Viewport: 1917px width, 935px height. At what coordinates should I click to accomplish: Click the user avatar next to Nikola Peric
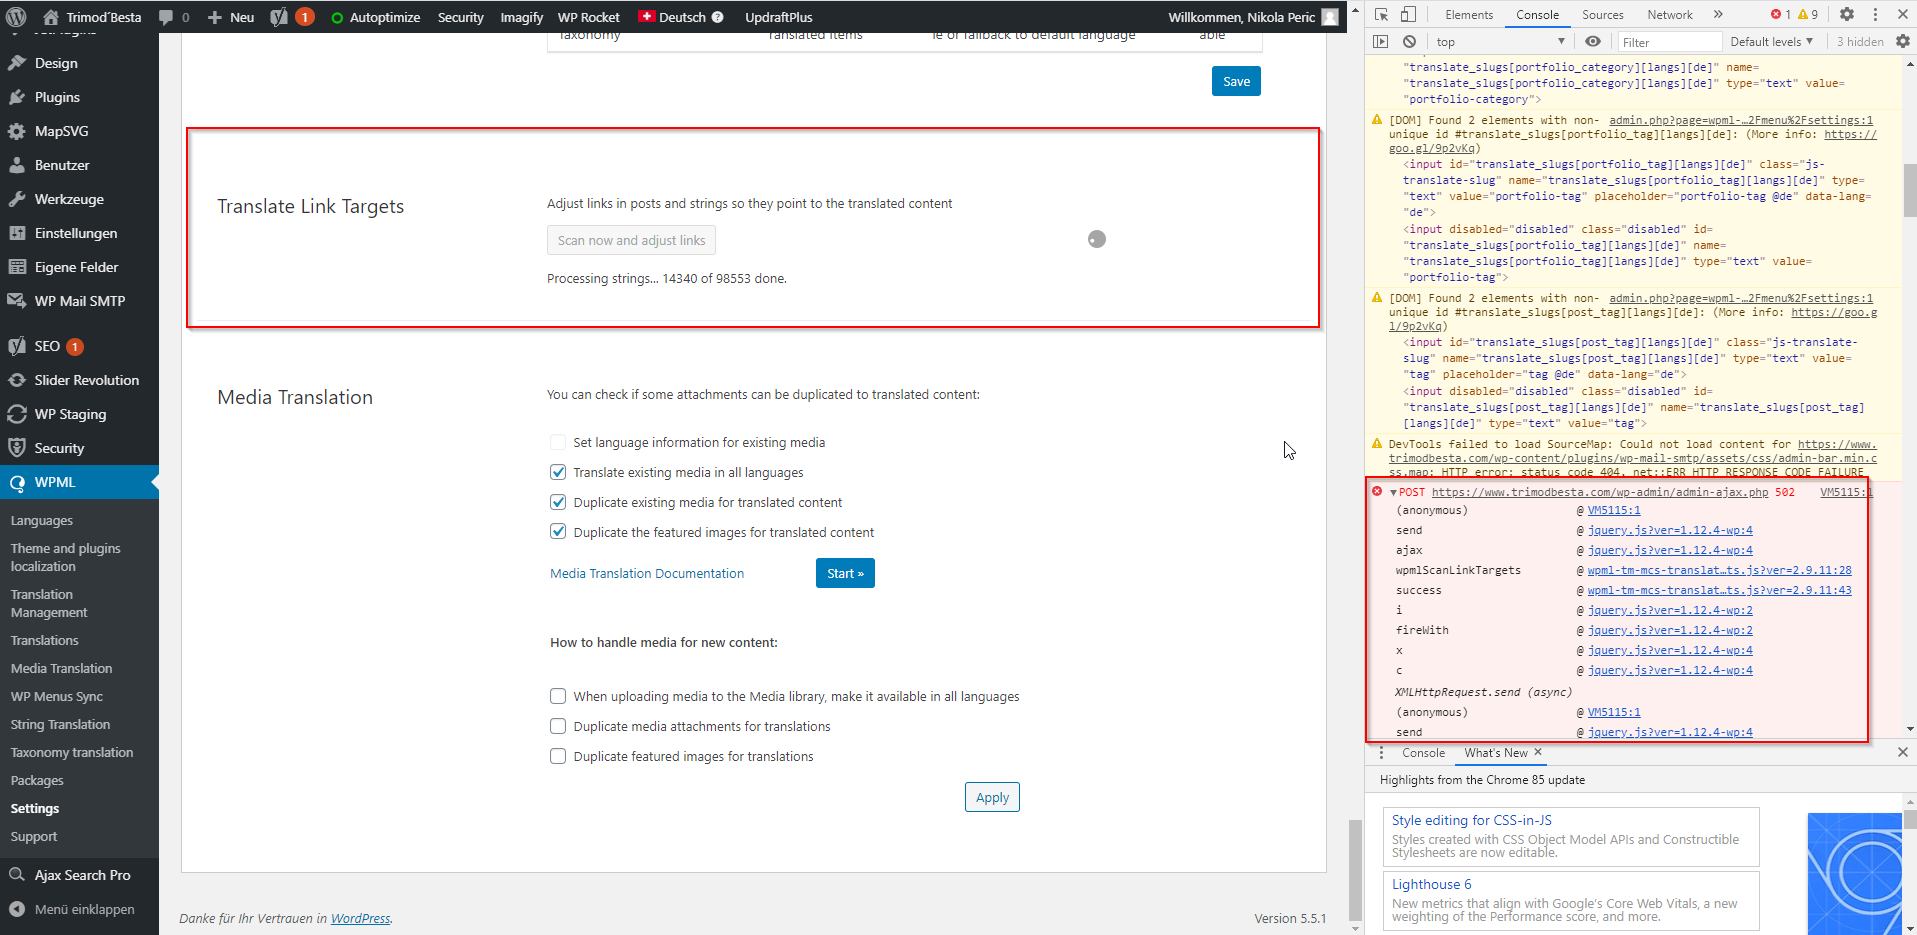(x=1330, y=17)
